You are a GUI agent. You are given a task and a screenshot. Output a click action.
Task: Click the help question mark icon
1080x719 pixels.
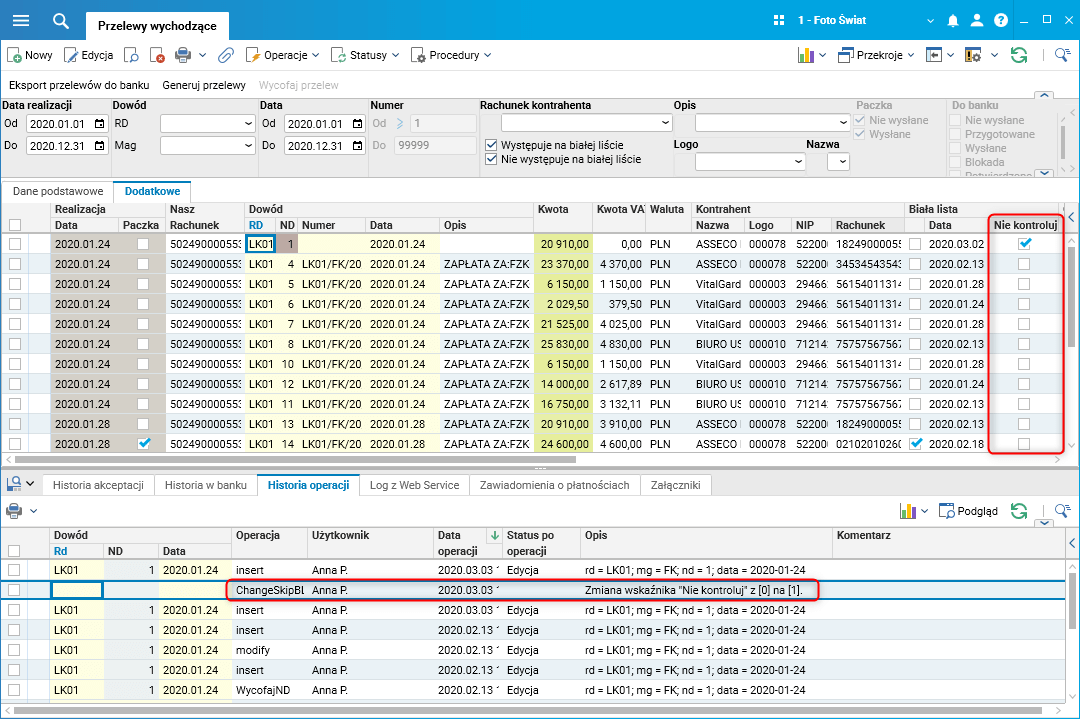[x=1000, y=20]
